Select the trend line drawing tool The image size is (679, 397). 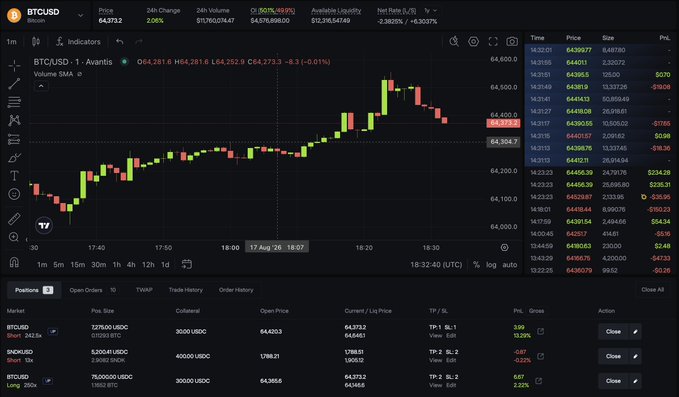point(14,84)
